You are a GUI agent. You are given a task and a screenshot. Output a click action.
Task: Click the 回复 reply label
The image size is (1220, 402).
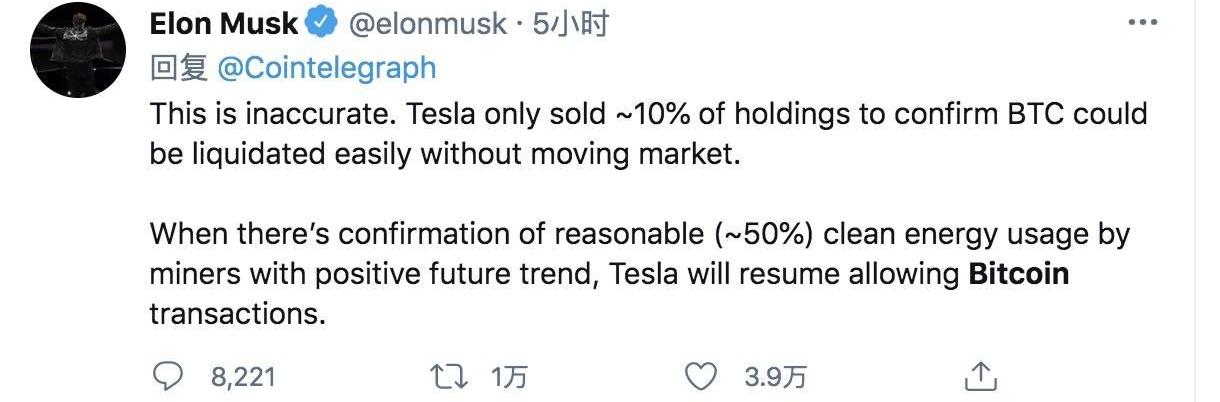pos(179,68)
